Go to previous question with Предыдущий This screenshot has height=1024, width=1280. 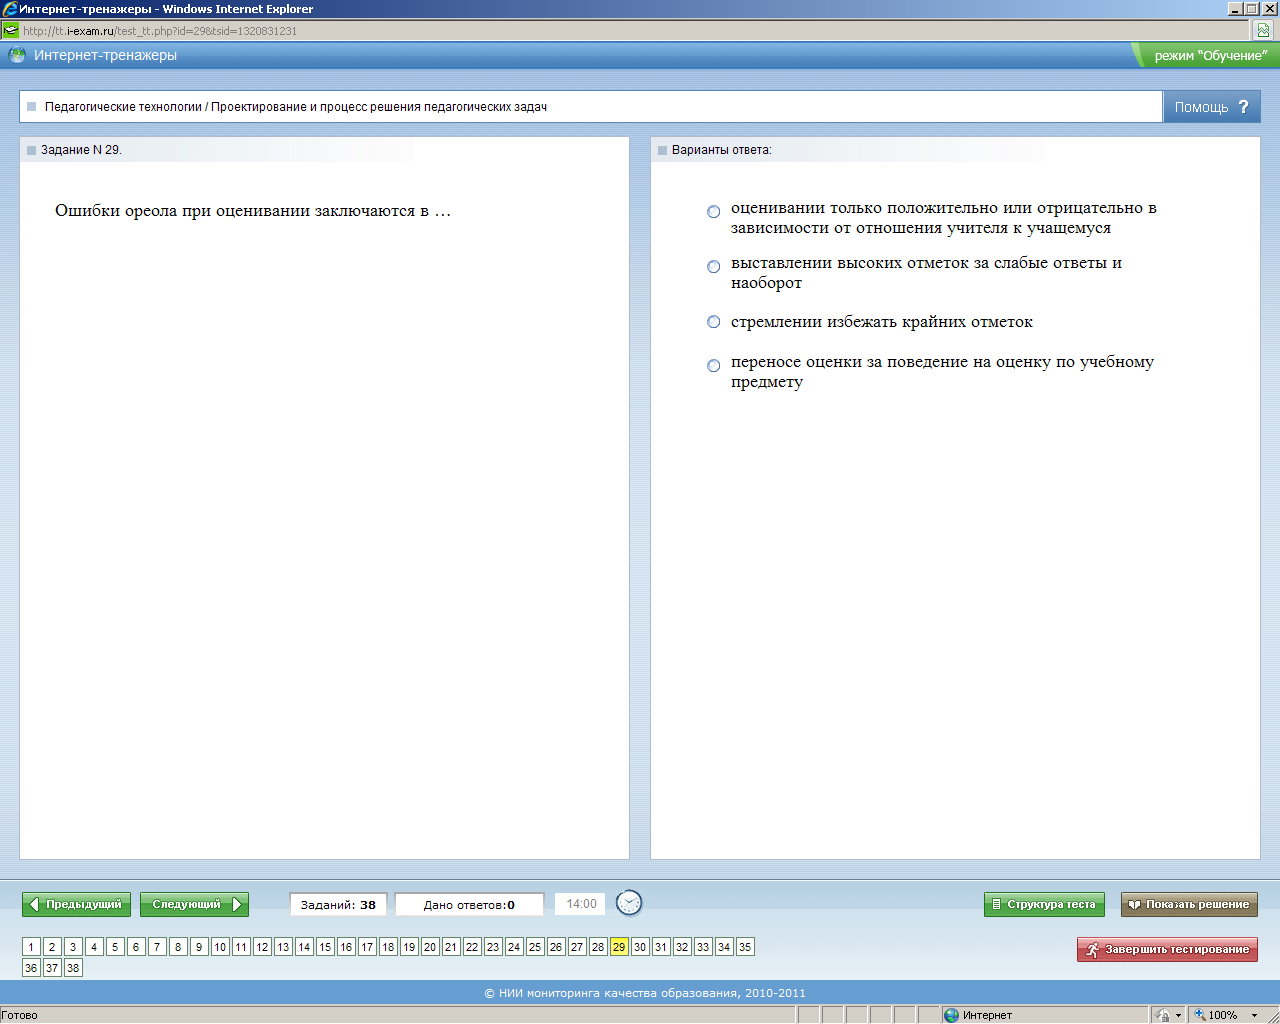tap(76, 904)
